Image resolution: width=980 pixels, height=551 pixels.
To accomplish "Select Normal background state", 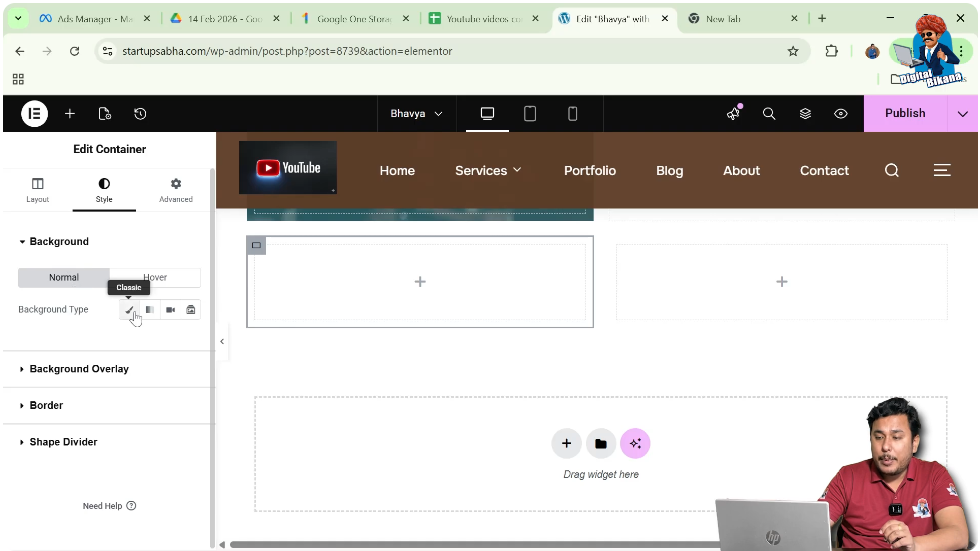I will (64, 277).
